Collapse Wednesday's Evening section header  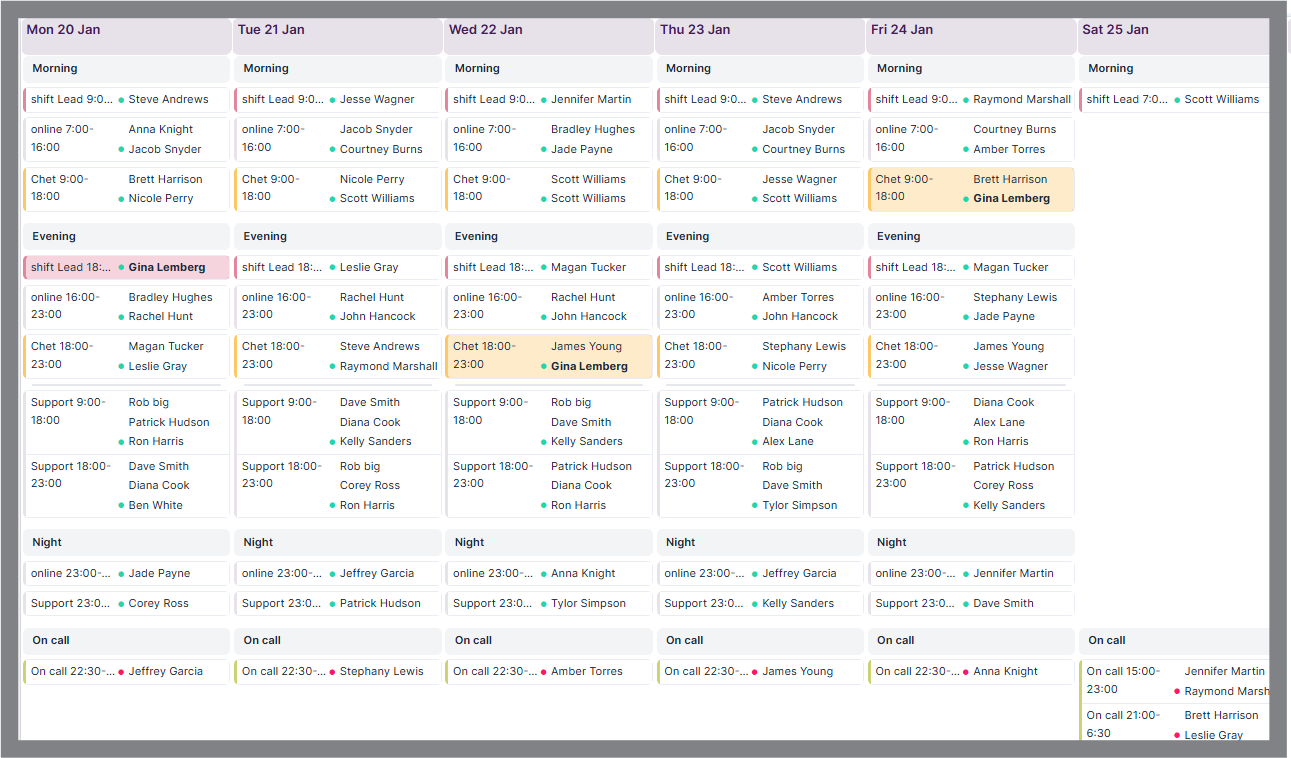[548, 237]
